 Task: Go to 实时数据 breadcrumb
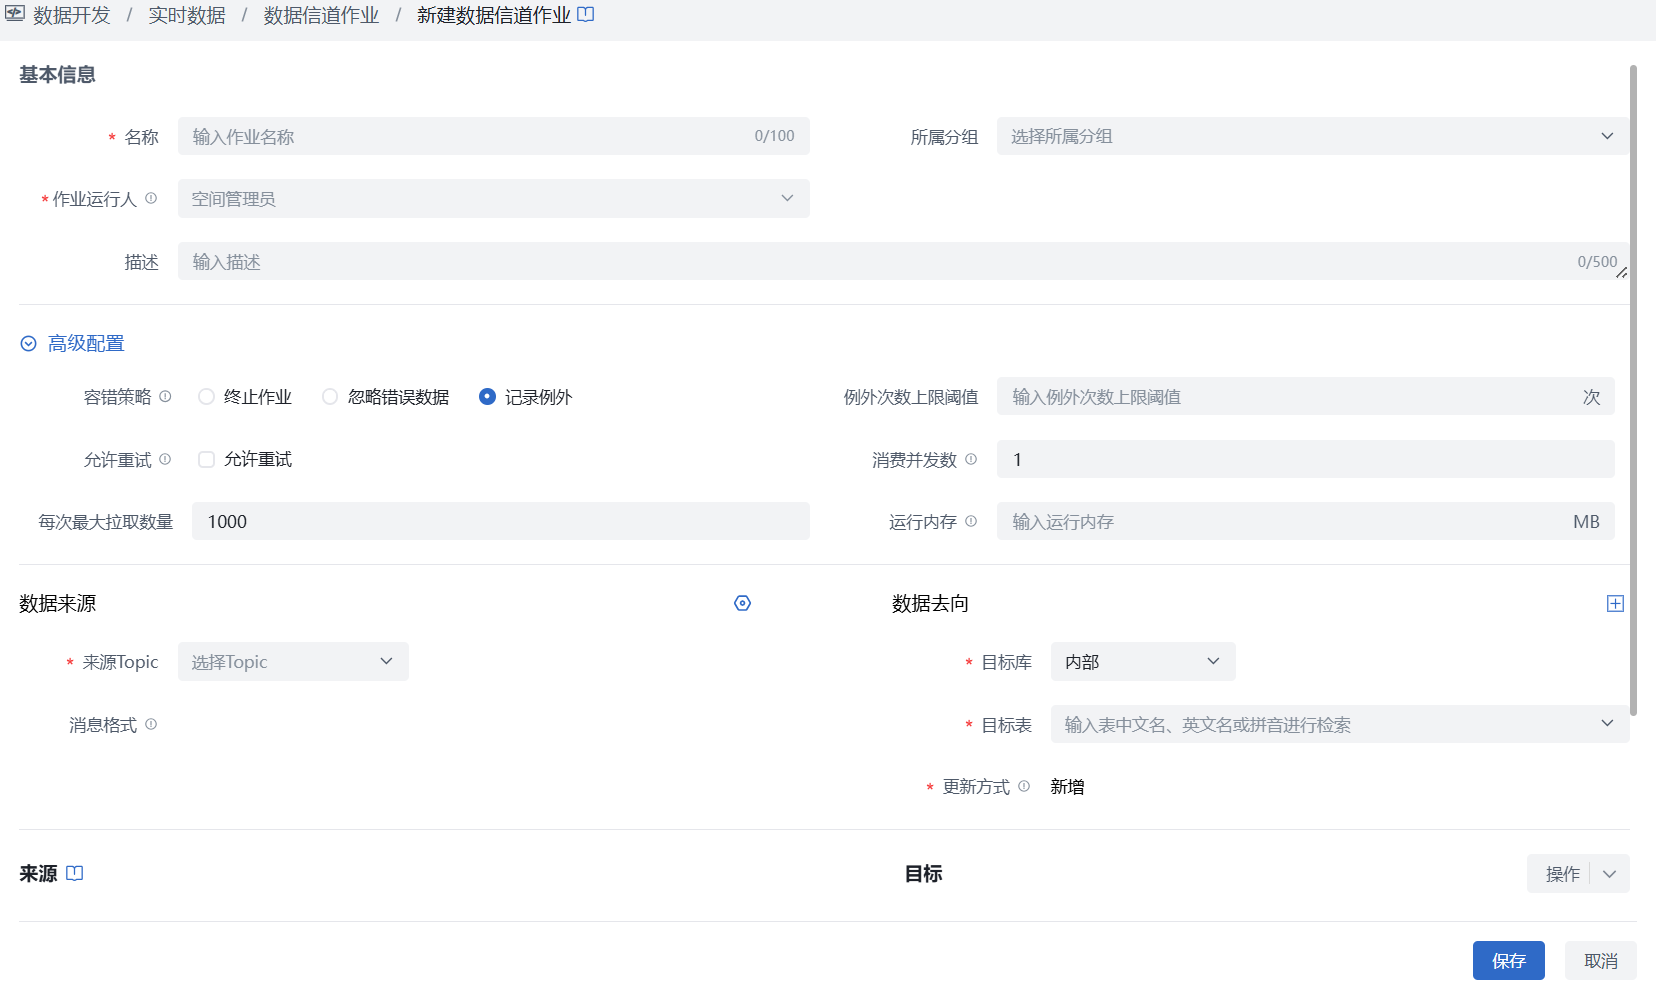point(187,15)
